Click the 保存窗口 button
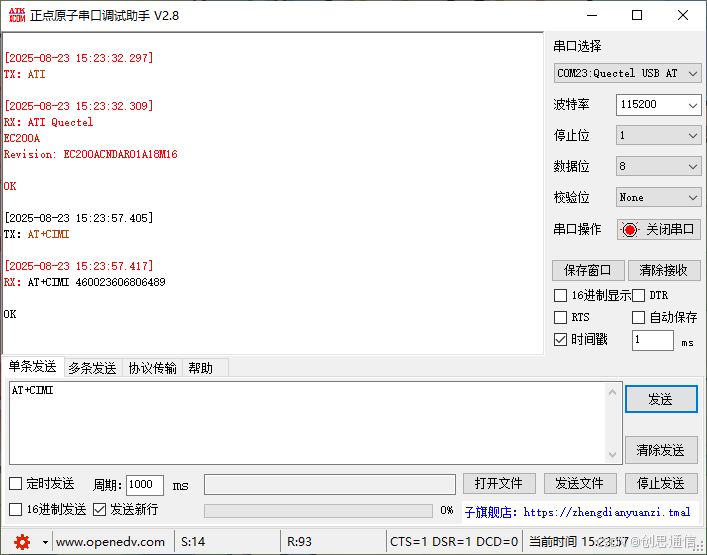This screenshot has width=707, height=555. [588, 271]
